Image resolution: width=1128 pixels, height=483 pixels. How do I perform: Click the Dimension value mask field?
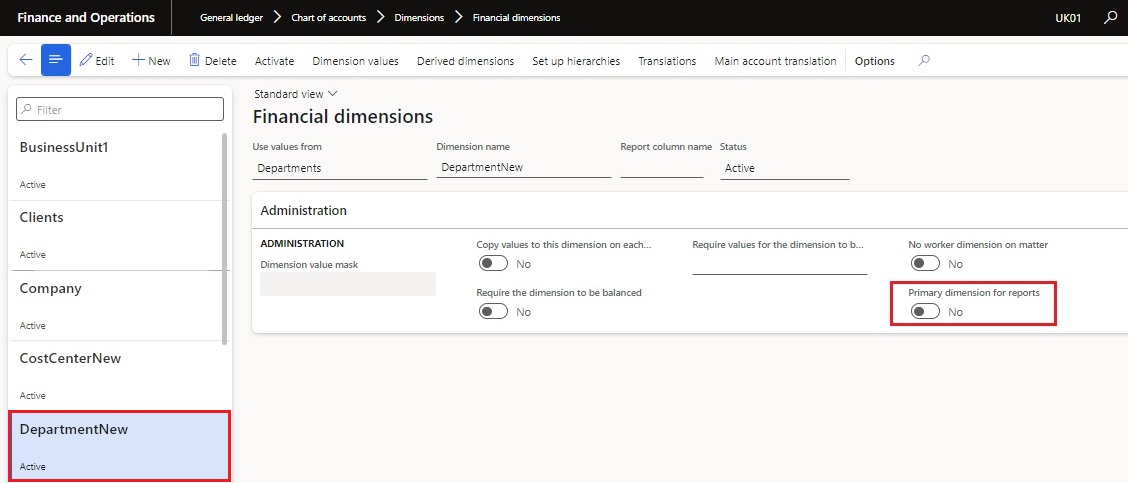(347, 284)
